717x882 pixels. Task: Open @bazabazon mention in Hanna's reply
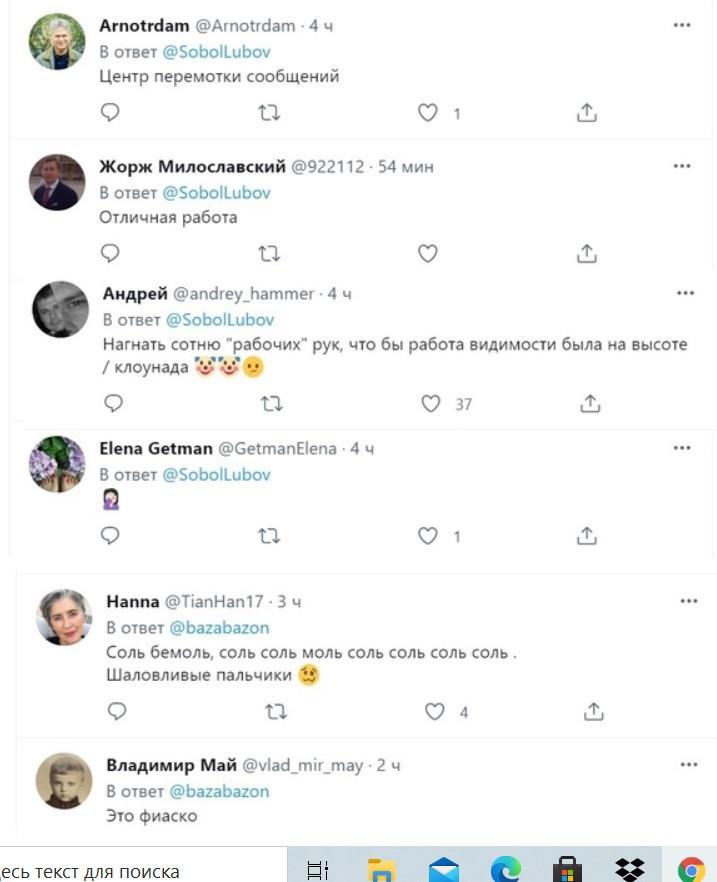[219, 628]
